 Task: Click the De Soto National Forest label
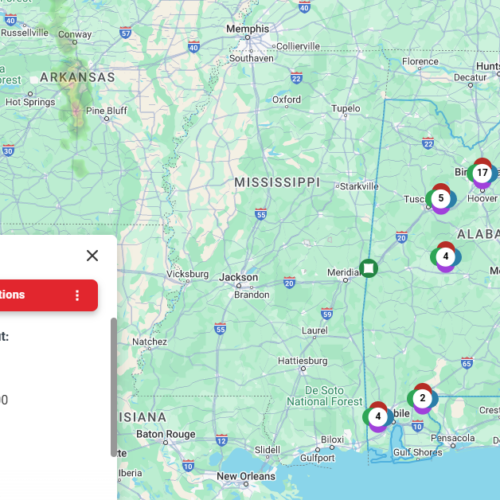click(324, 396)
